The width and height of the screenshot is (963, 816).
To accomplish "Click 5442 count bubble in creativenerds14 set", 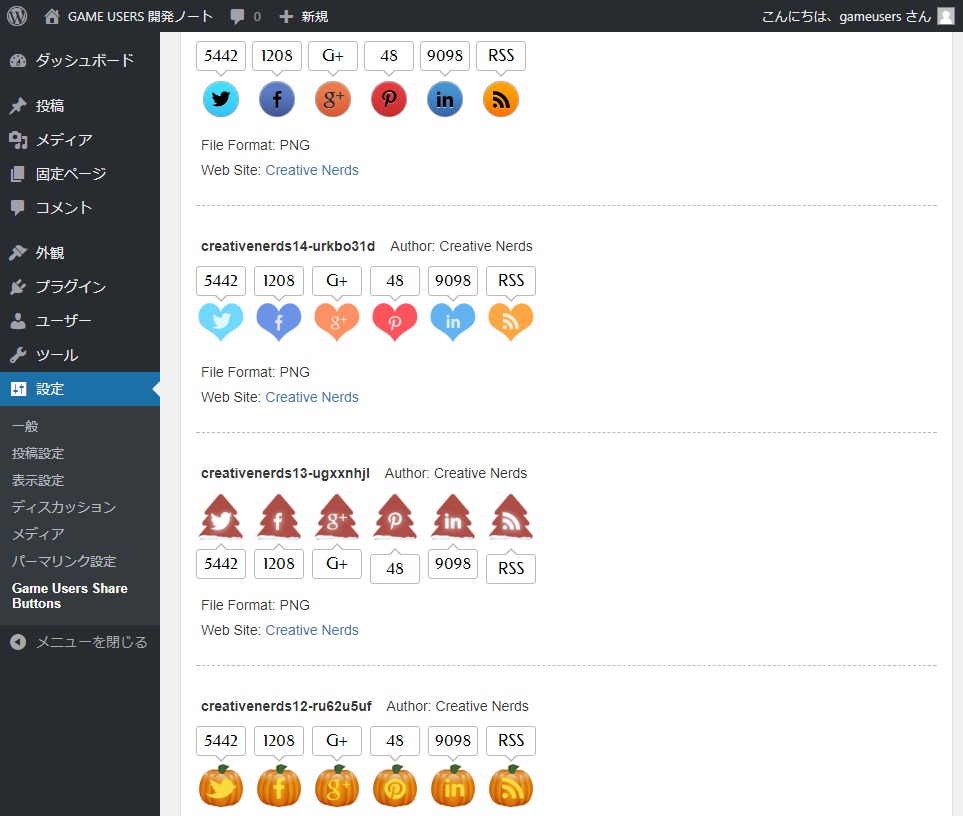I will pos(221,281).
